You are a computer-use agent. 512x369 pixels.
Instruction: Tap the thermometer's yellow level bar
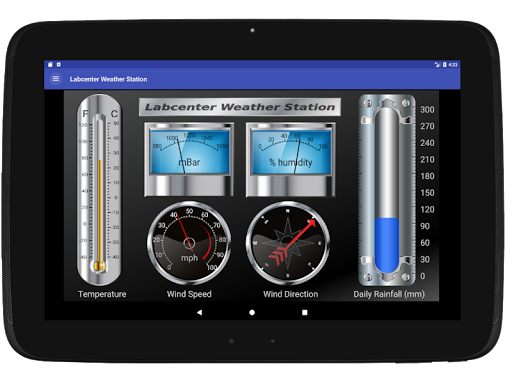(99, 210)
